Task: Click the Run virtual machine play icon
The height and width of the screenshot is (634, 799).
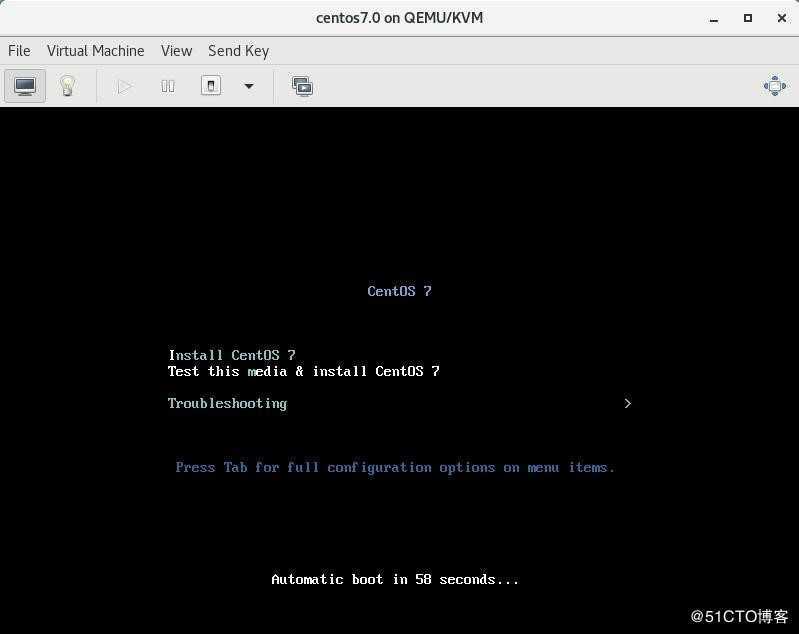Action: pyautogui.click(x=124, y=86)
